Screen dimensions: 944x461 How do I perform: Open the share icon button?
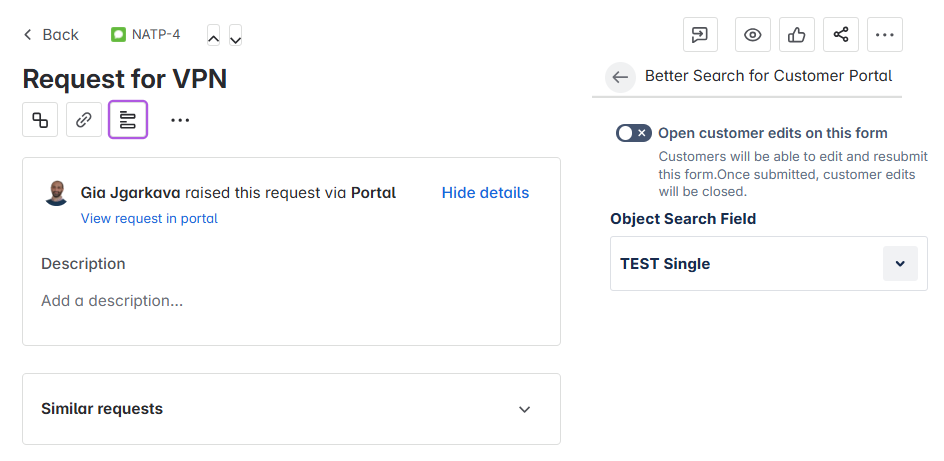(x=841, y=35)
